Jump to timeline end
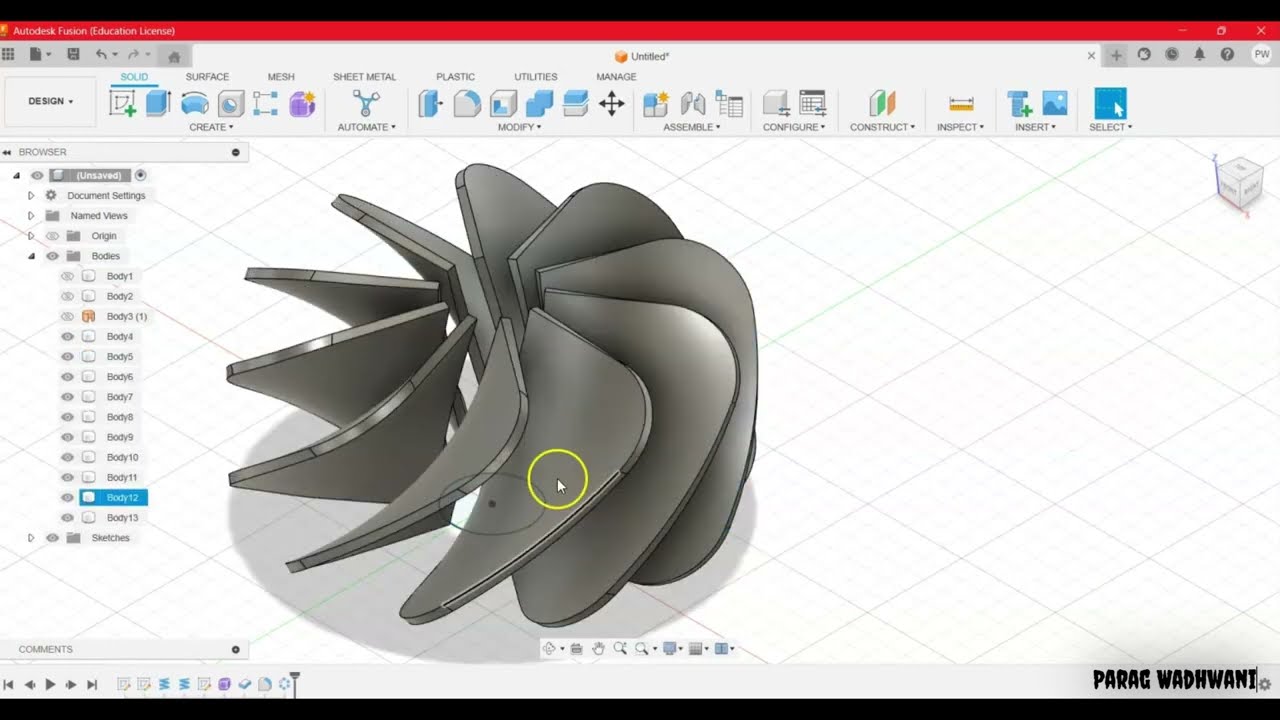Viewport: 1280px width, 720px height. (92, 684)
